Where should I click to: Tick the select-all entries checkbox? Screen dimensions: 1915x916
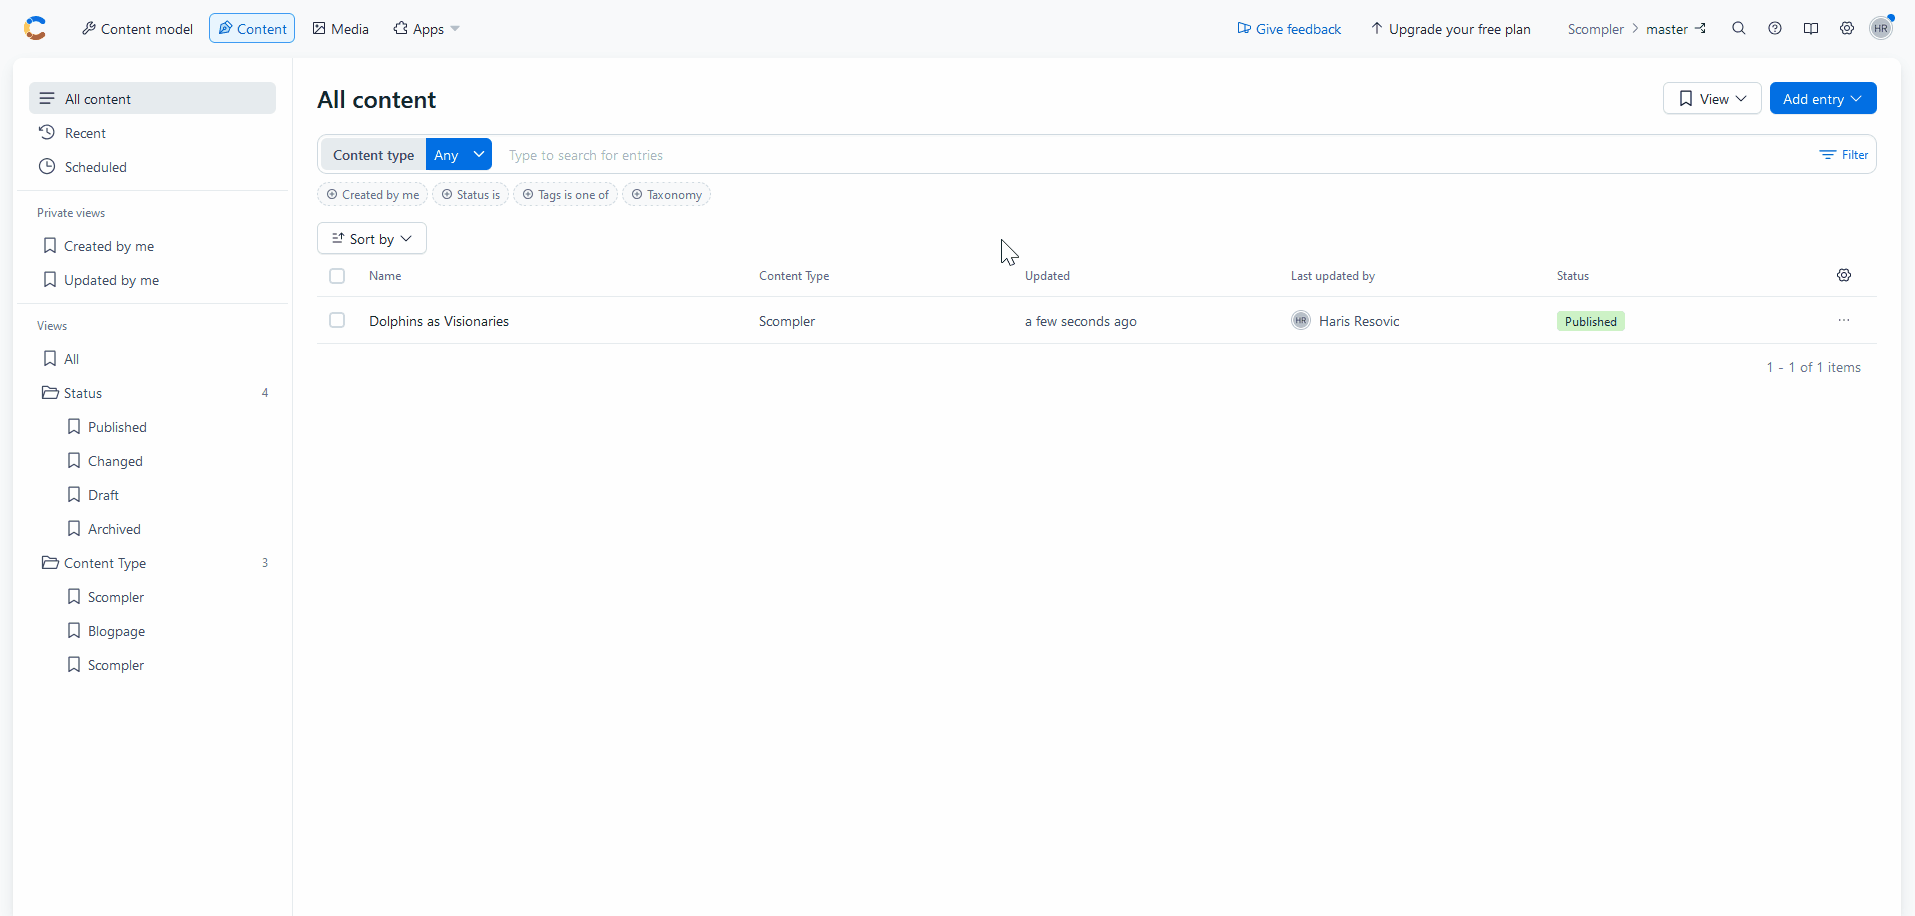tap(337, 276)
